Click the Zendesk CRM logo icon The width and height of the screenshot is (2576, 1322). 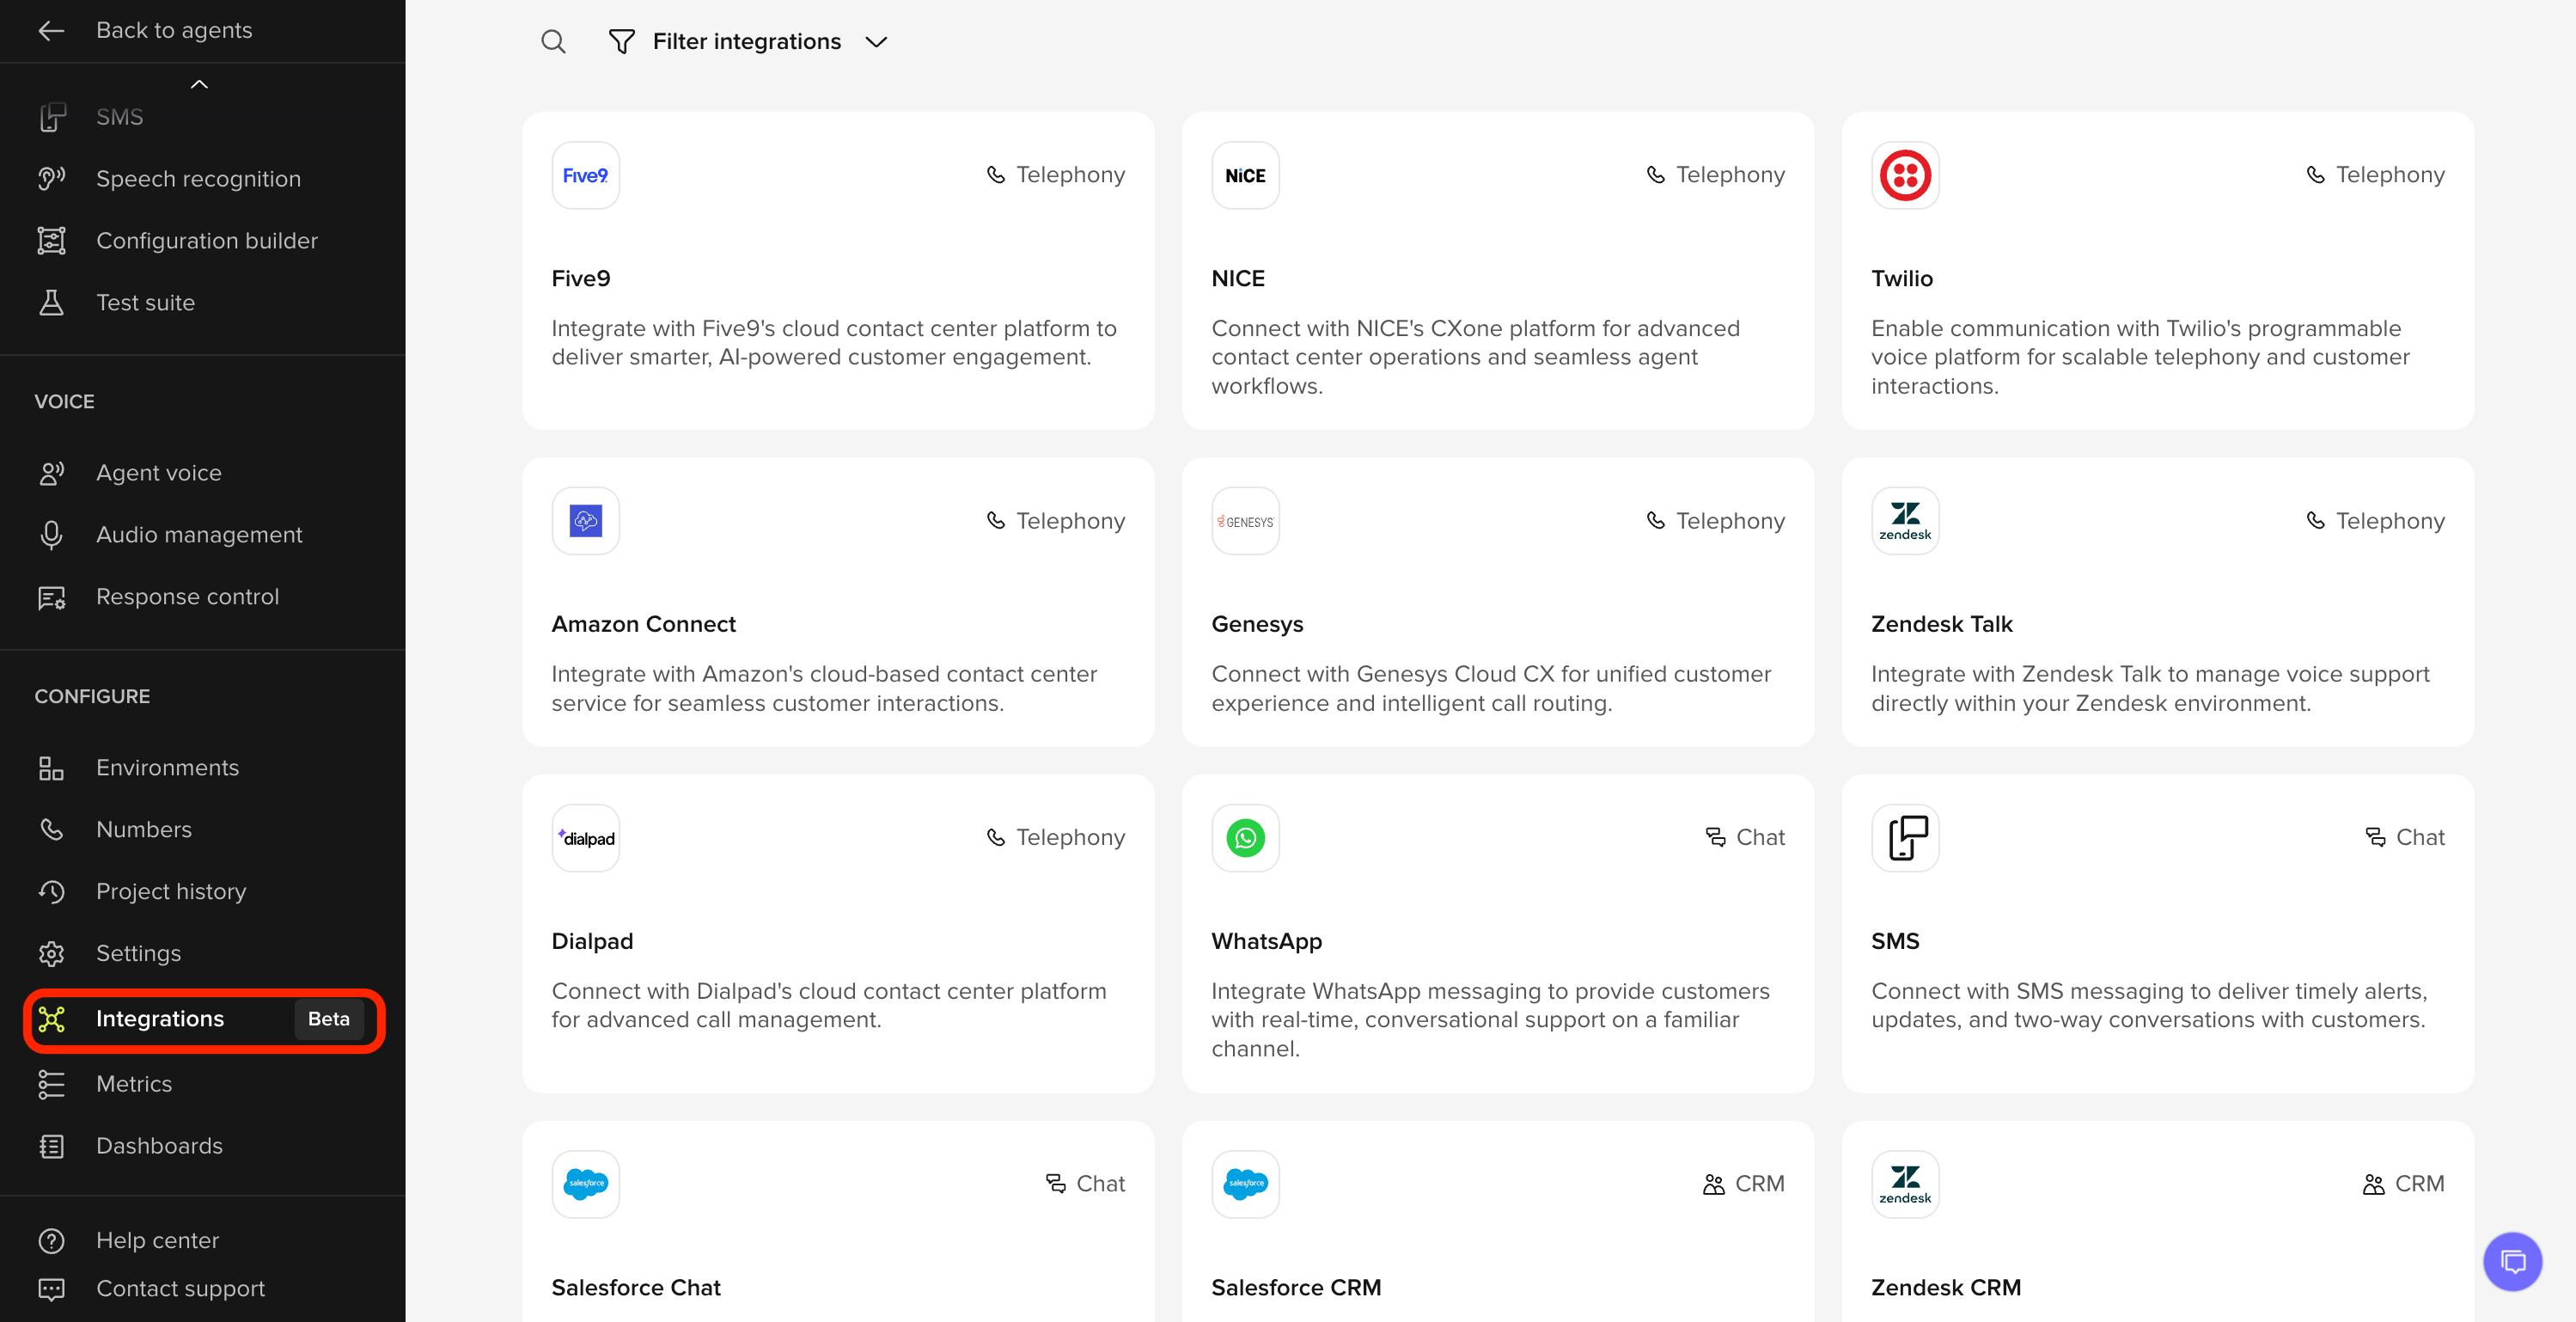pos(1905,1184)
